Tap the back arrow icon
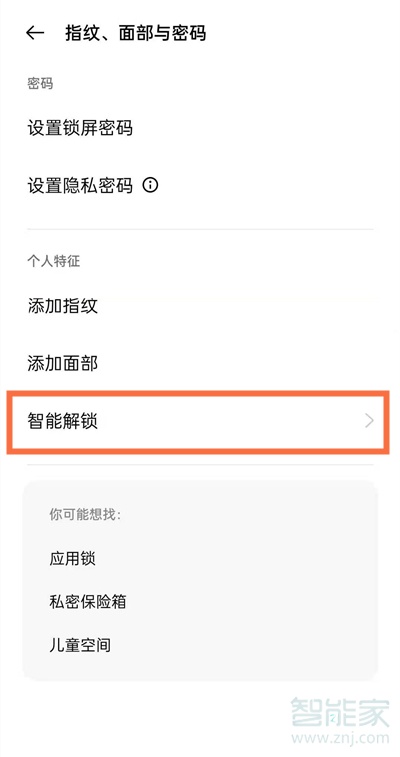This screenshot has width=400, height=757. coord(35,33)
